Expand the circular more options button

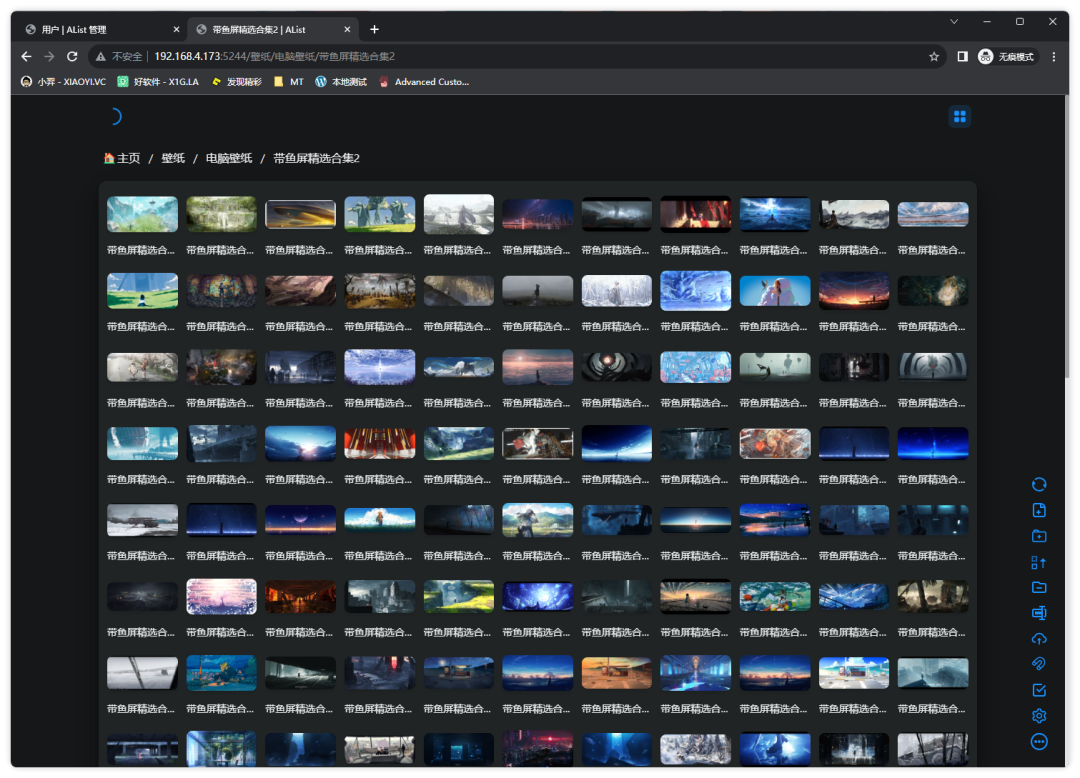[x=1039, y=742]
